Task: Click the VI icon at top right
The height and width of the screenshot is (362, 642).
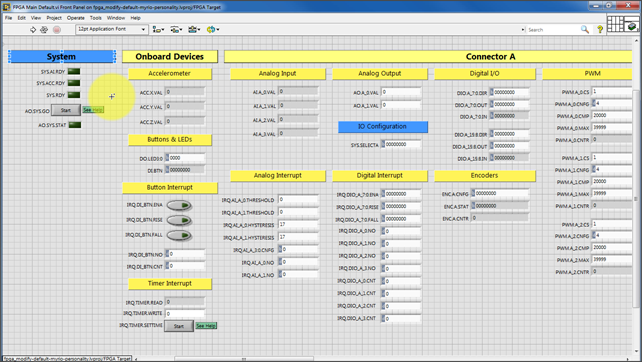Action: 632,24
